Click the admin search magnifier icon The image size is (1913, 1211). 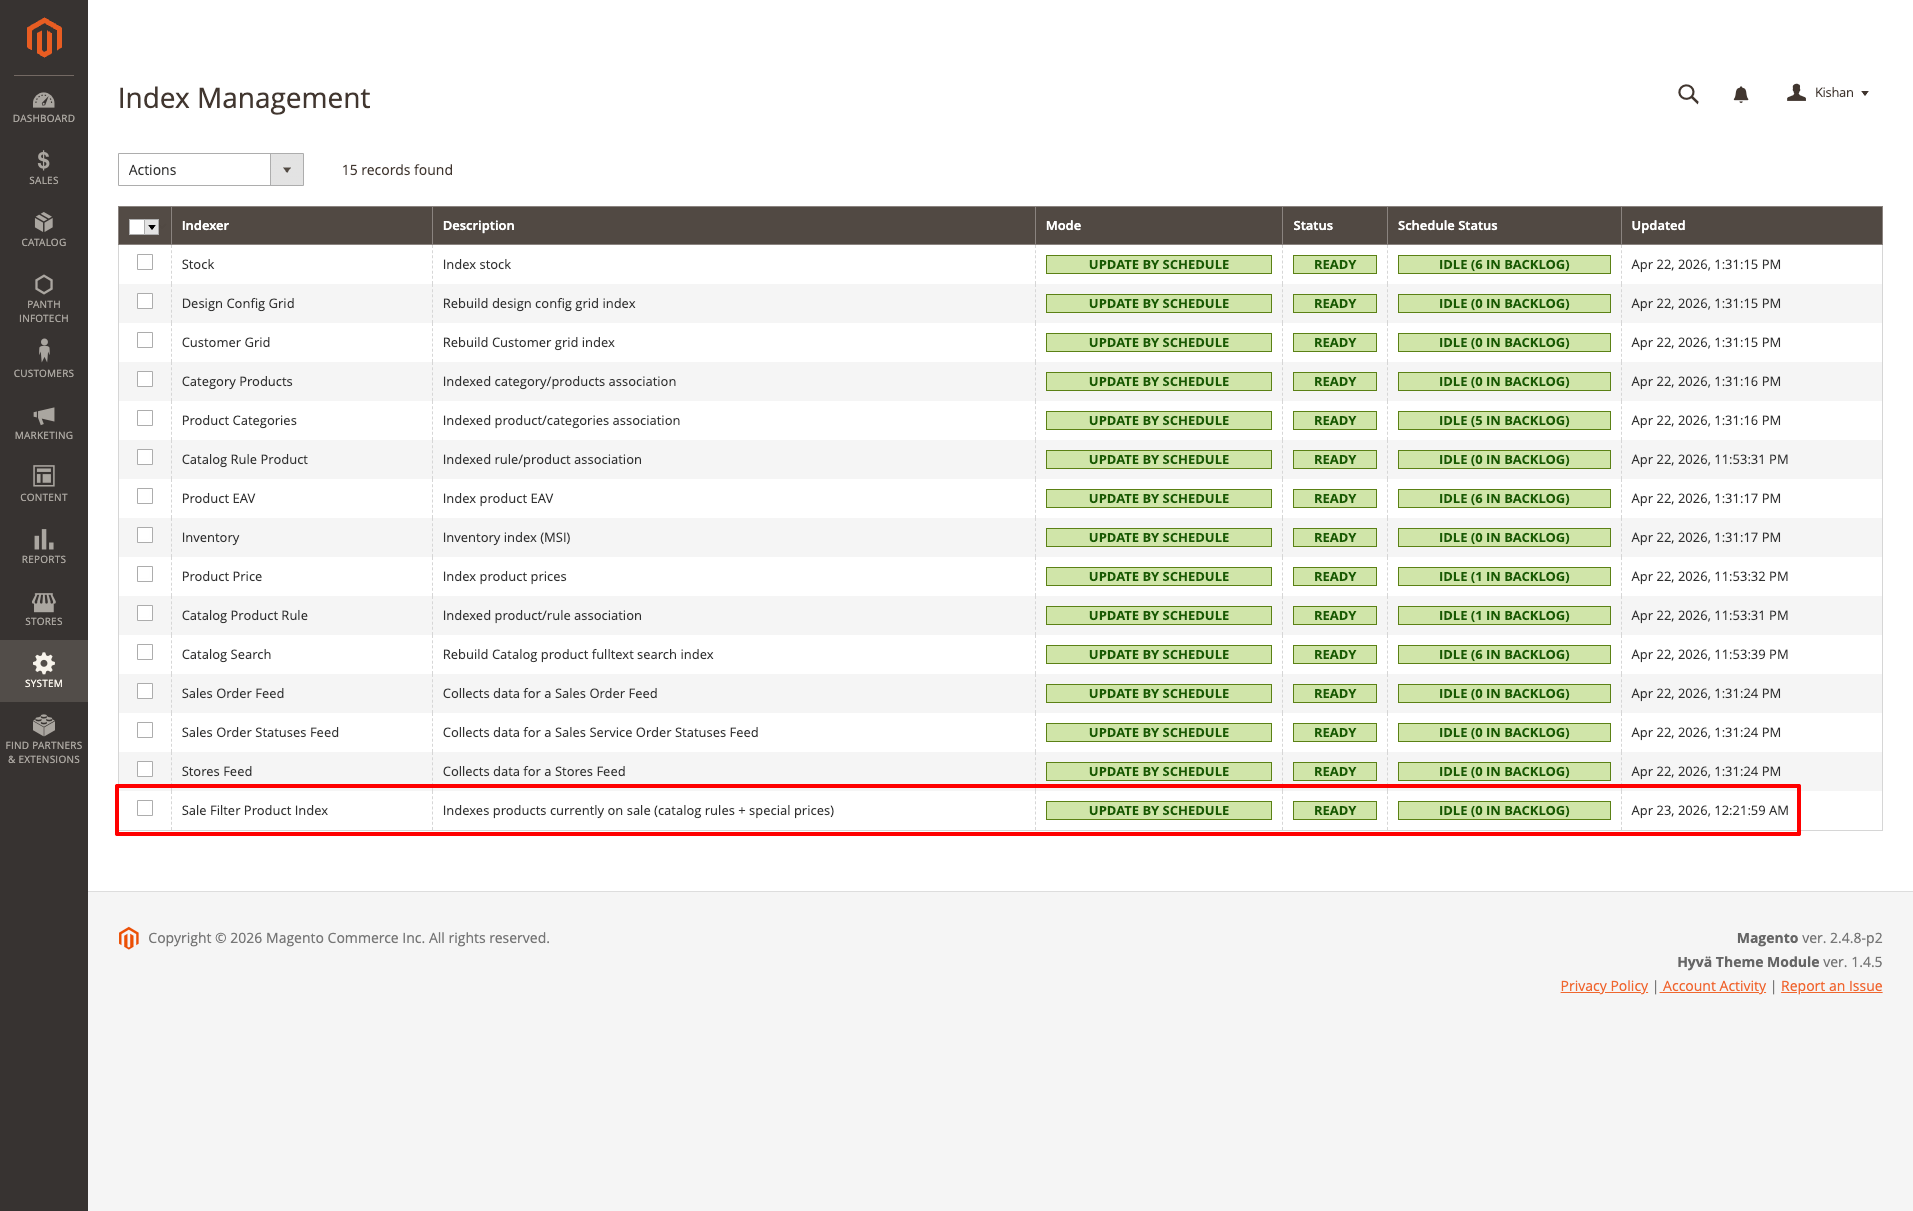tap(1687, 93)
